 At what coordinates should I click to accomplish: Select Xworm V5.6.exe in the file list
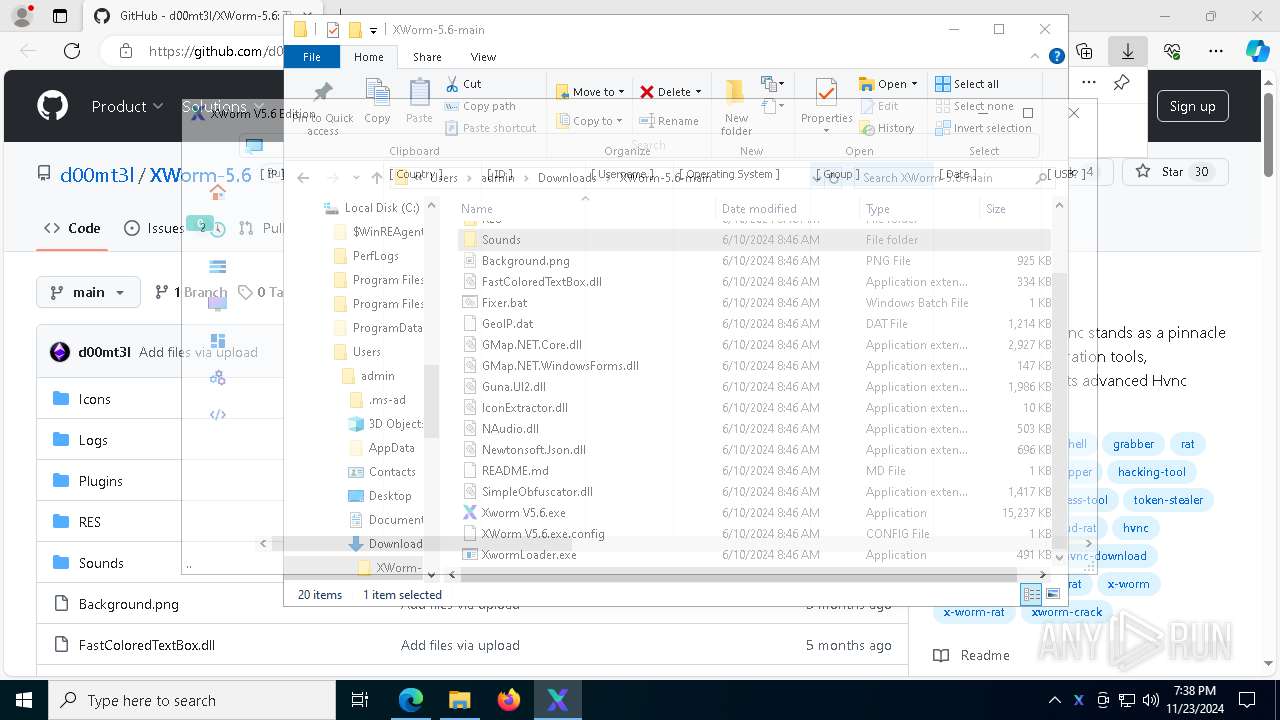click(523, 513)
